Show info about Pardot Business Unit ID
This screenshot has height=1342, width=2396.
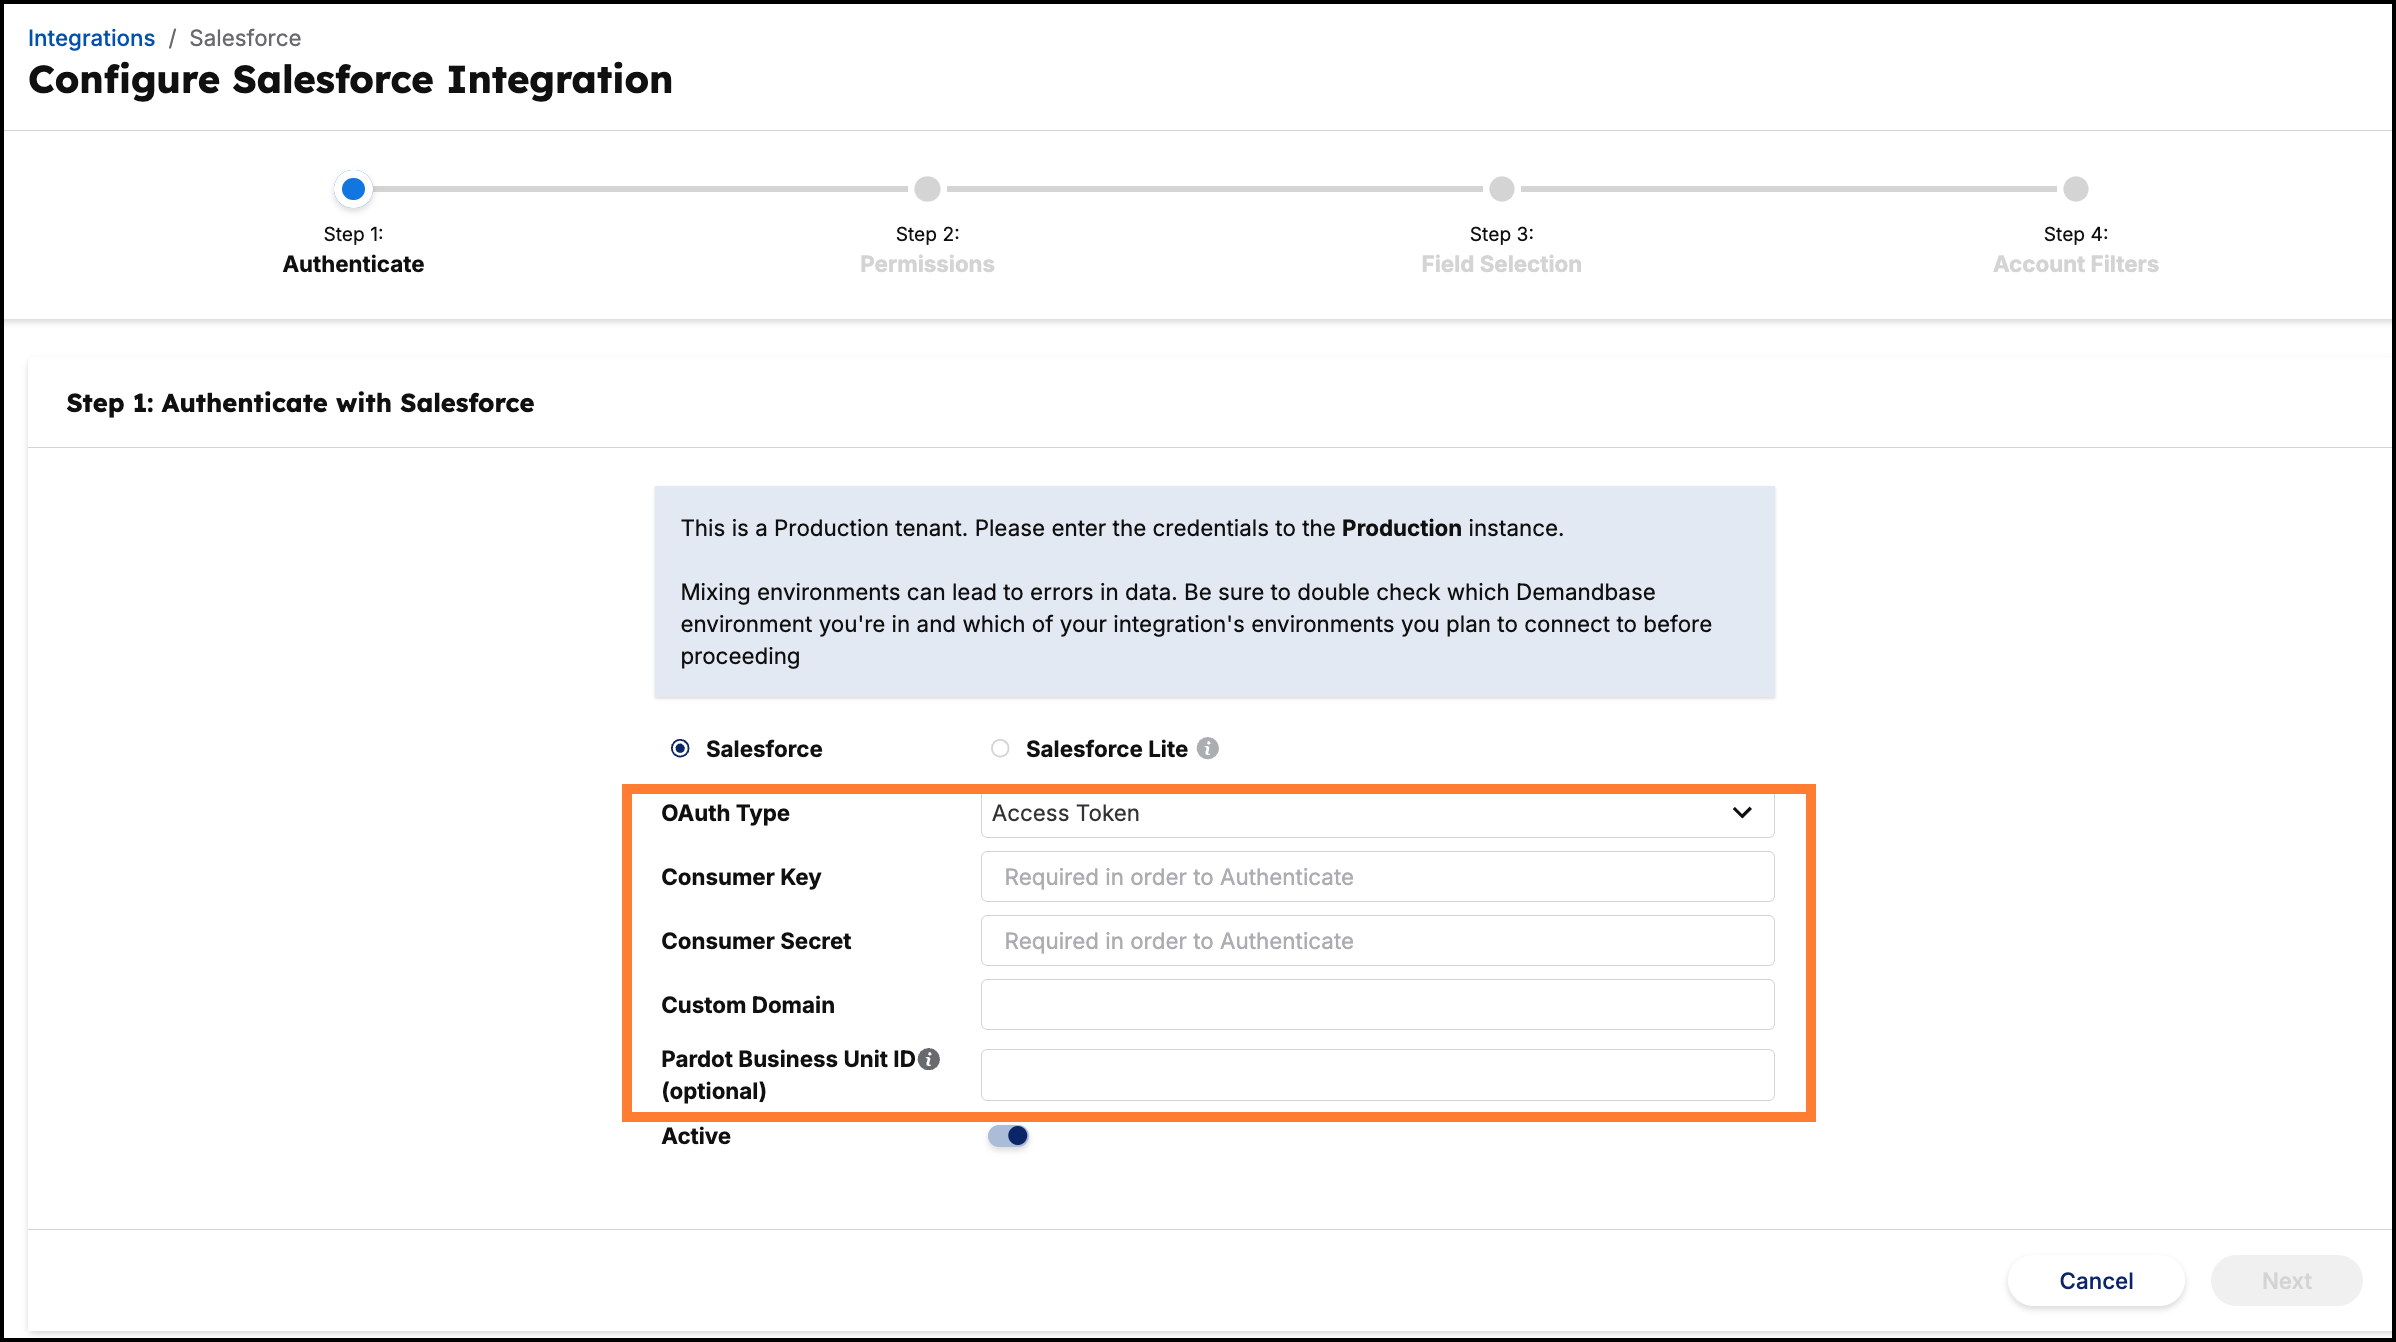click(x=929, y=1059)
